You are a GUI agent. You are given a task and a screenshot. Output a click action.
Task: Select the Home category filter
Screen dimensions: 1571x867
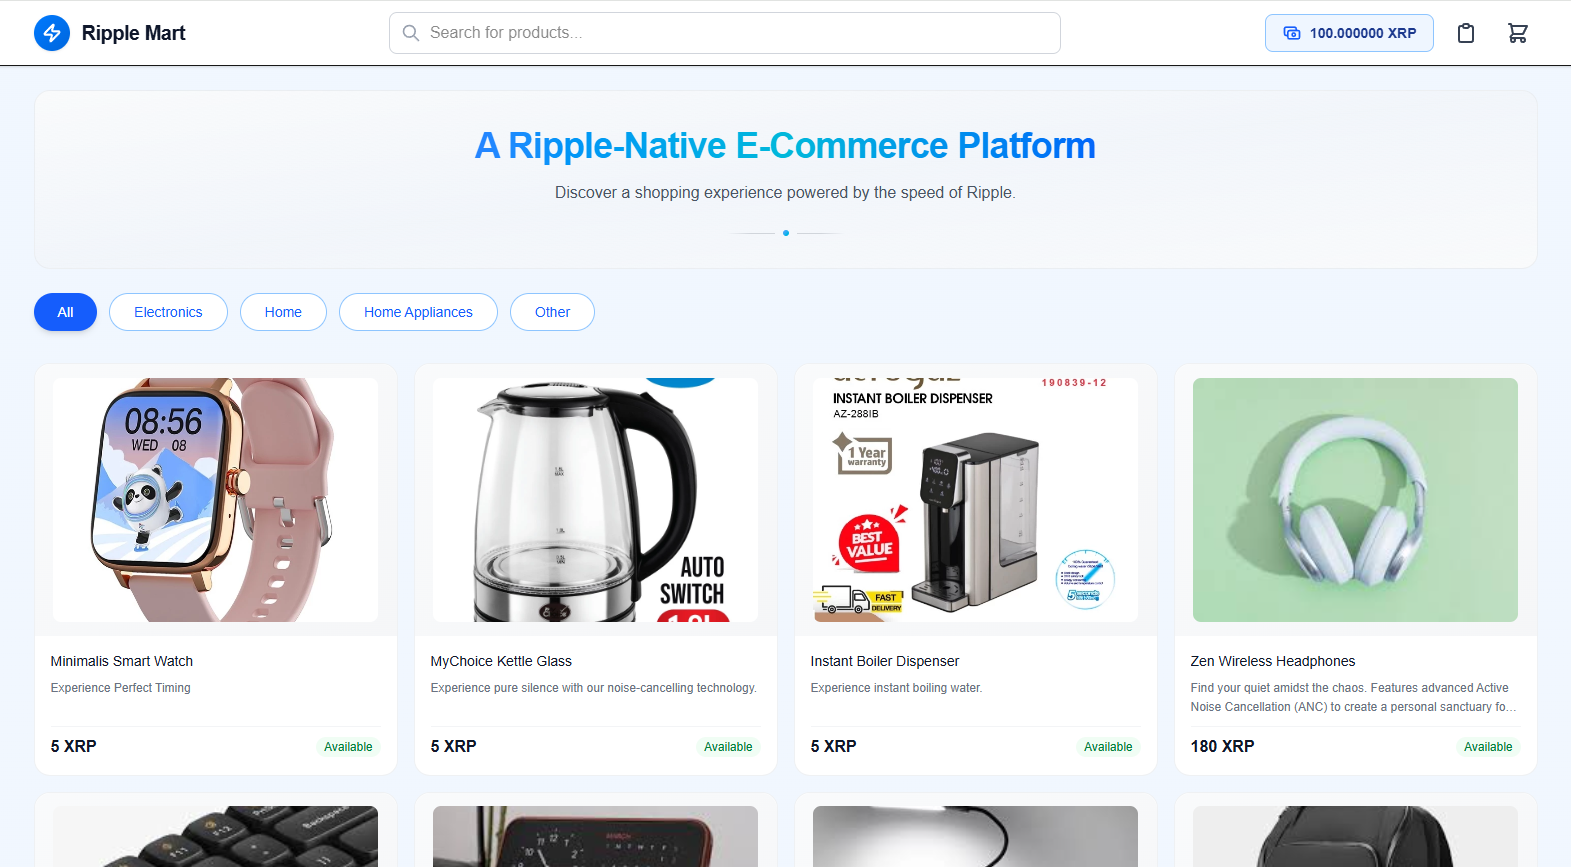pyautogui.click(x=283, y=312)
